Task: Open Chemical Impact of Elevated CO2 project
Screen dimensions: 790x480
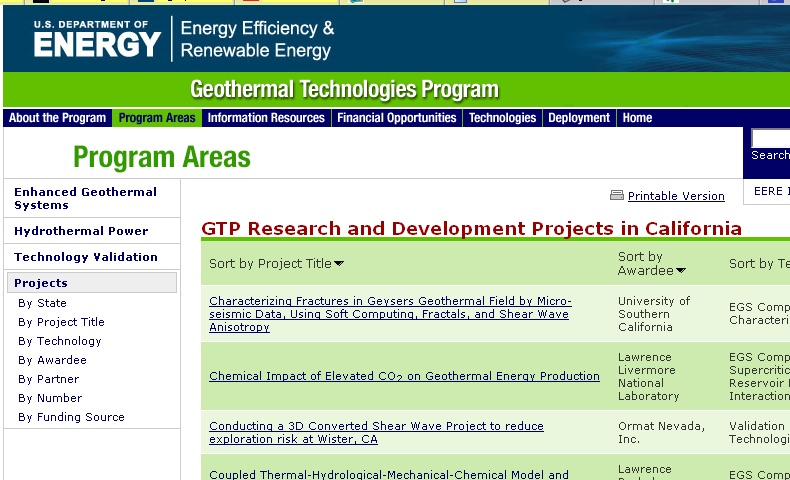Action: pos(404,377)
